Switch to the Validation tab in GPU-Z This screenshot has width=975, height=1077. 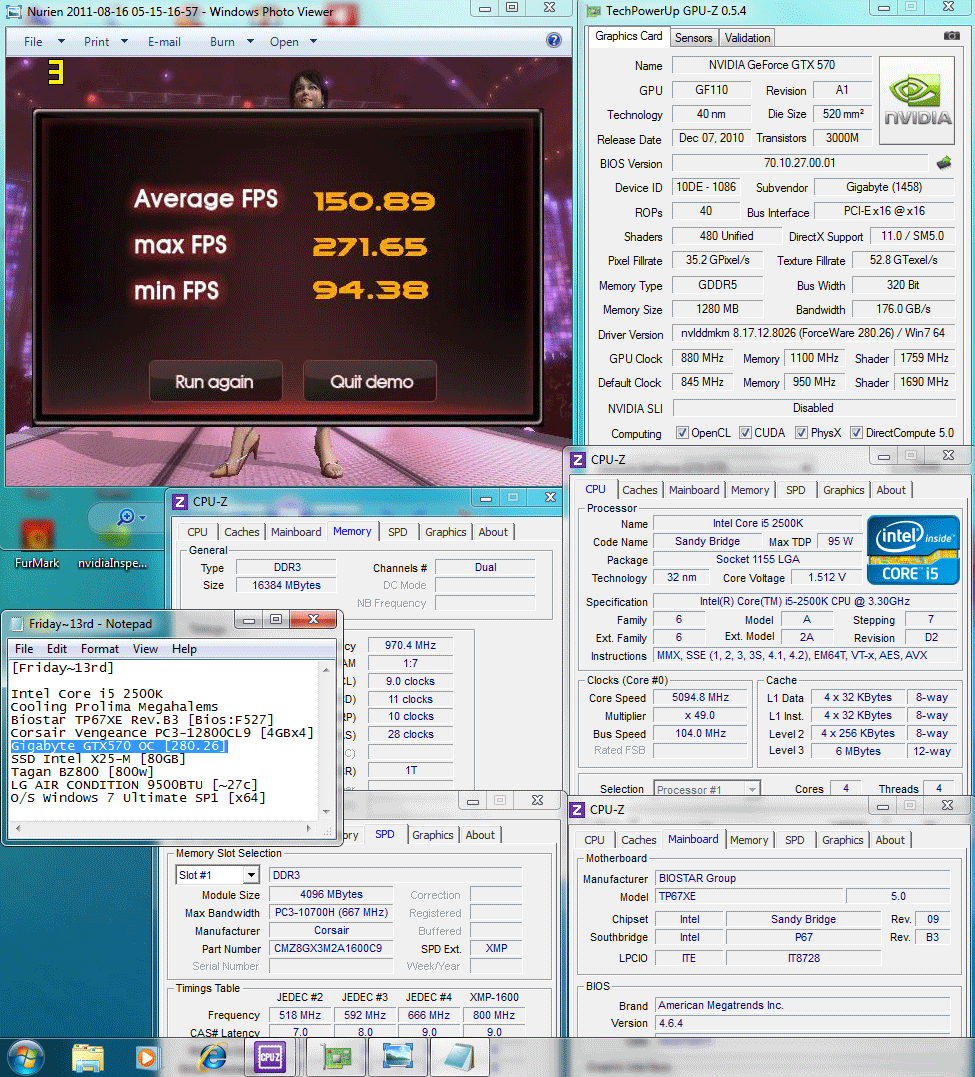(747, 38)
